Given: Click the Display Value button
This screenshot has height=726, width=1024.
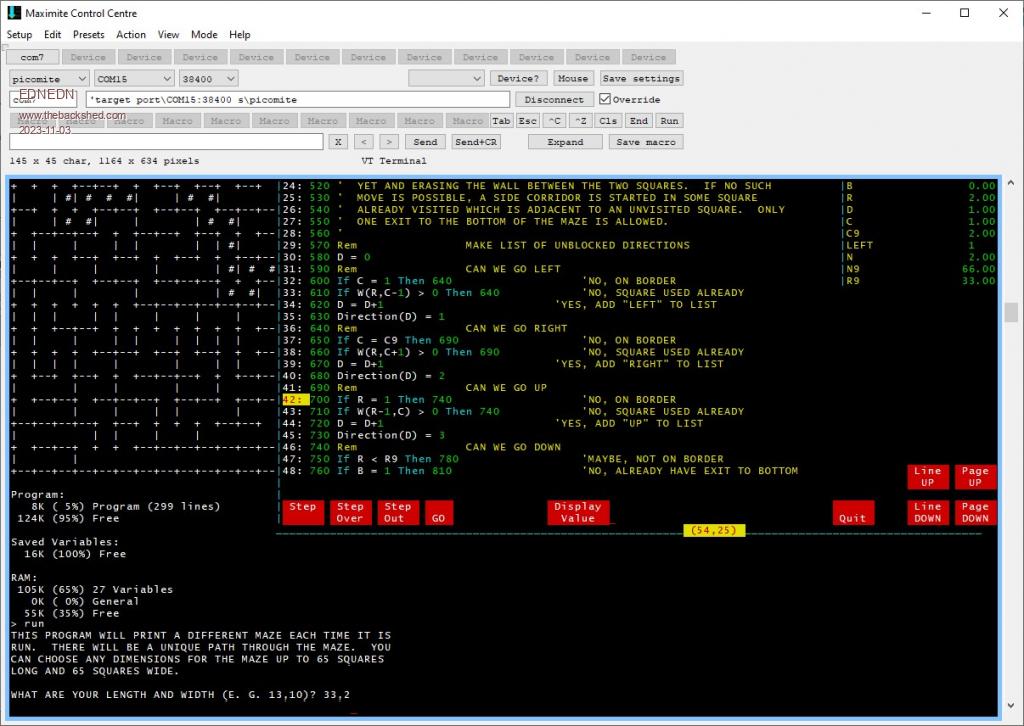Looking at the screenshot, I should (577, 512).
